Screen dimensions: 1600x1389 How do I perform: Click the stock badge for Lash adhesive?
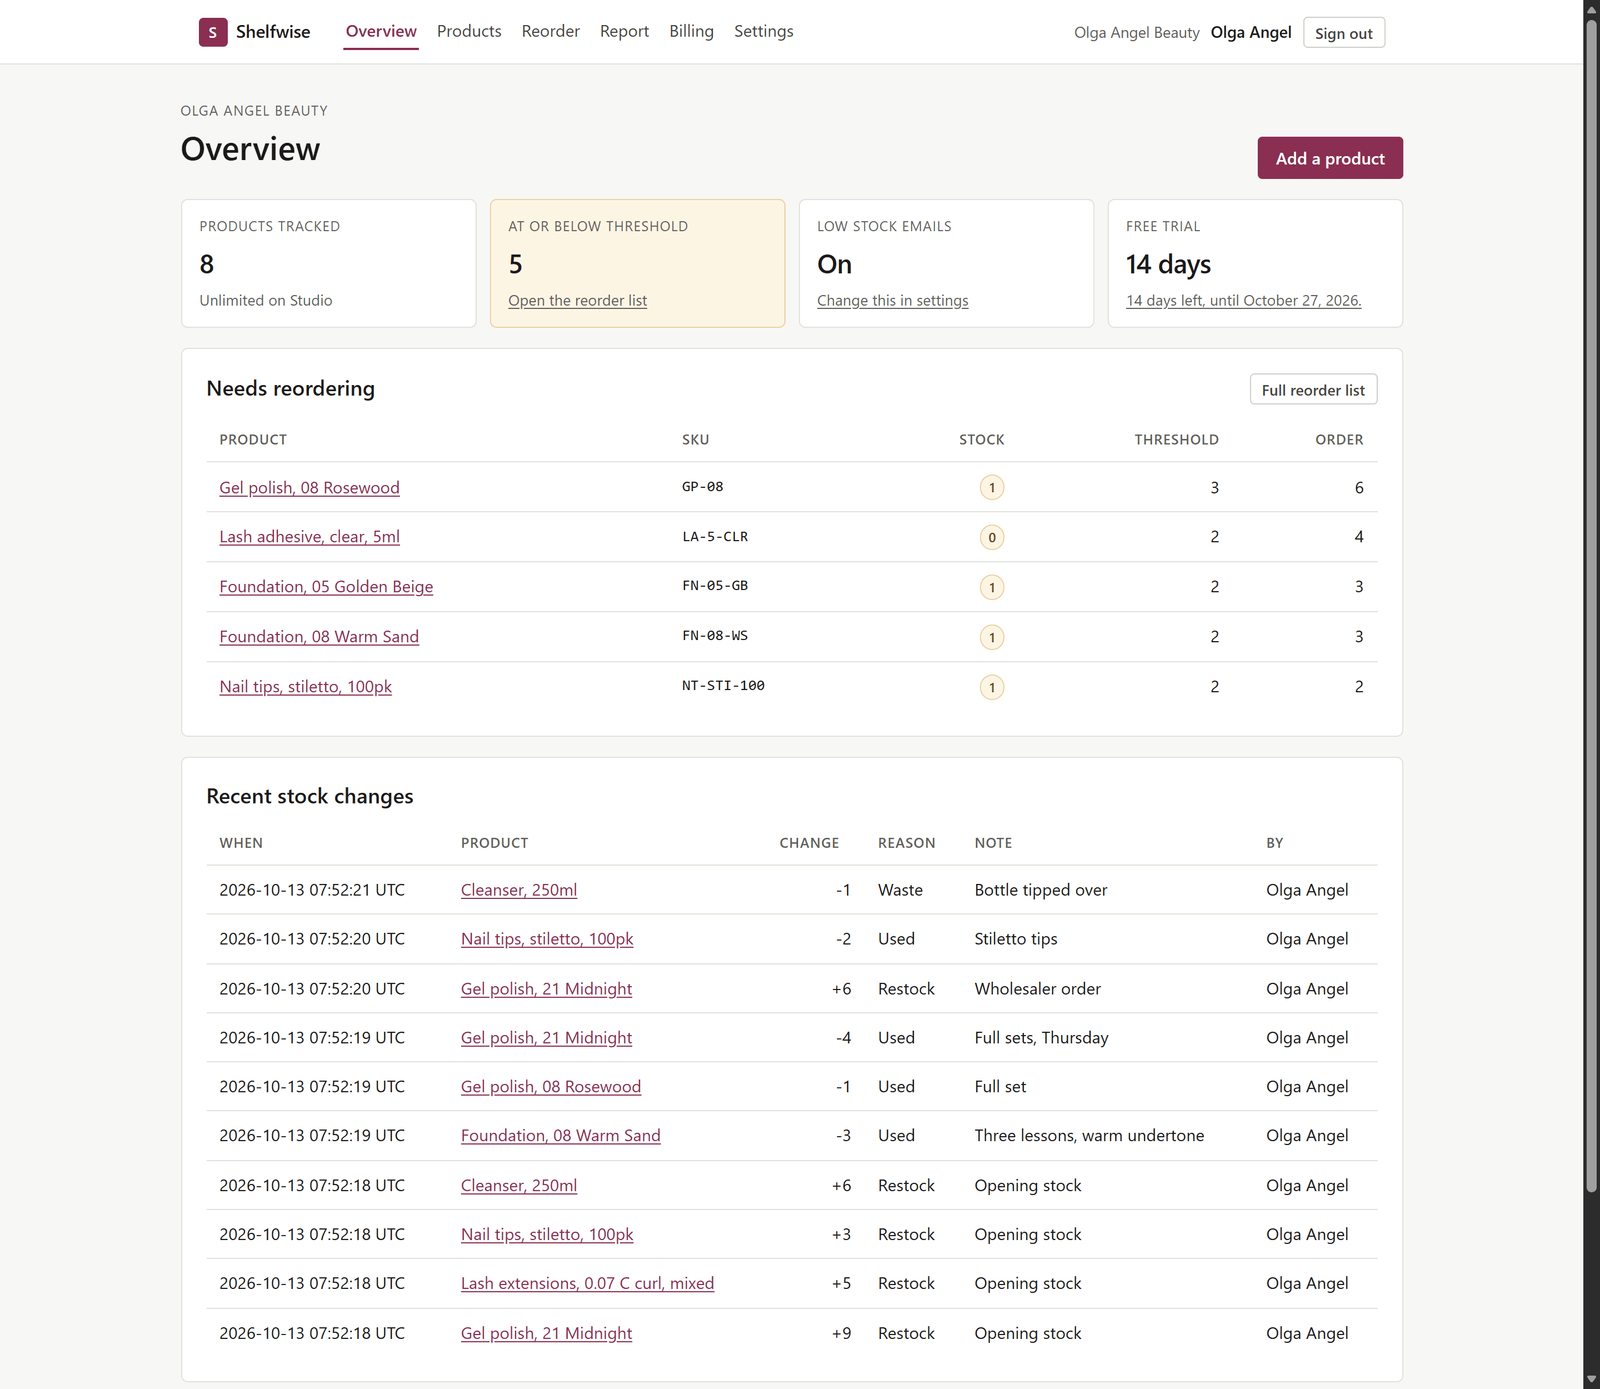click(992, 537)
